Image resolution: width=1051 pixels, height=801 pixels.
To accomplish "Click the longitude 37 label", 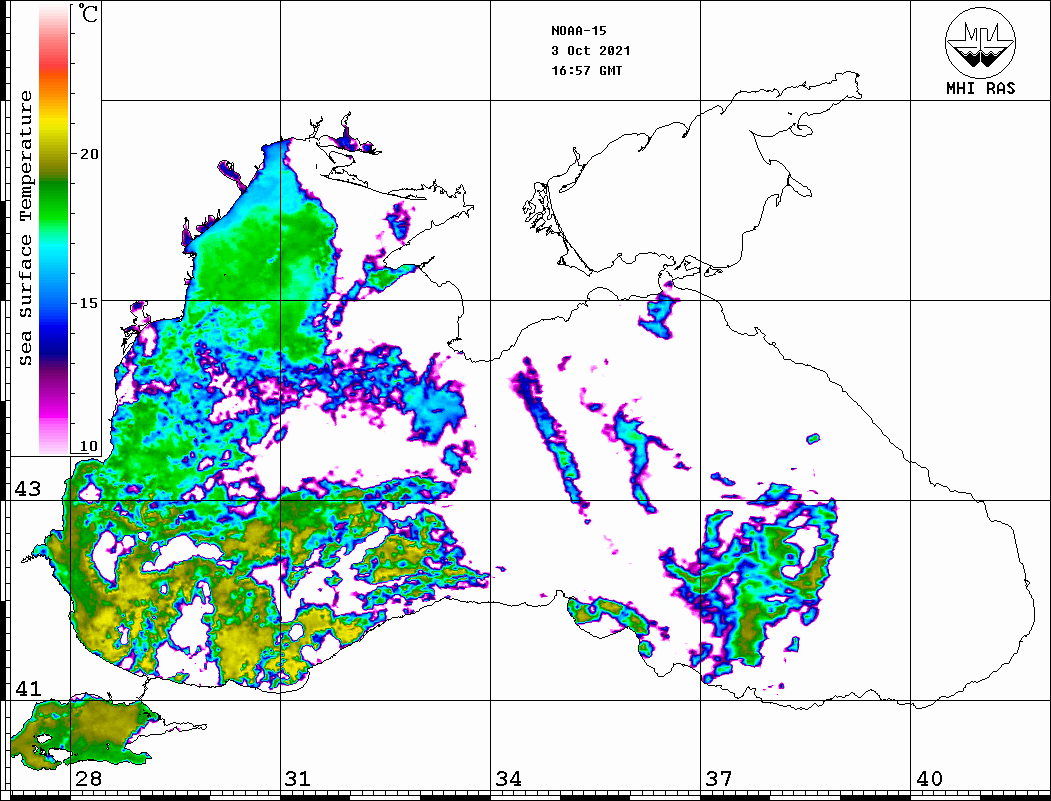I will tap(718, 779).
